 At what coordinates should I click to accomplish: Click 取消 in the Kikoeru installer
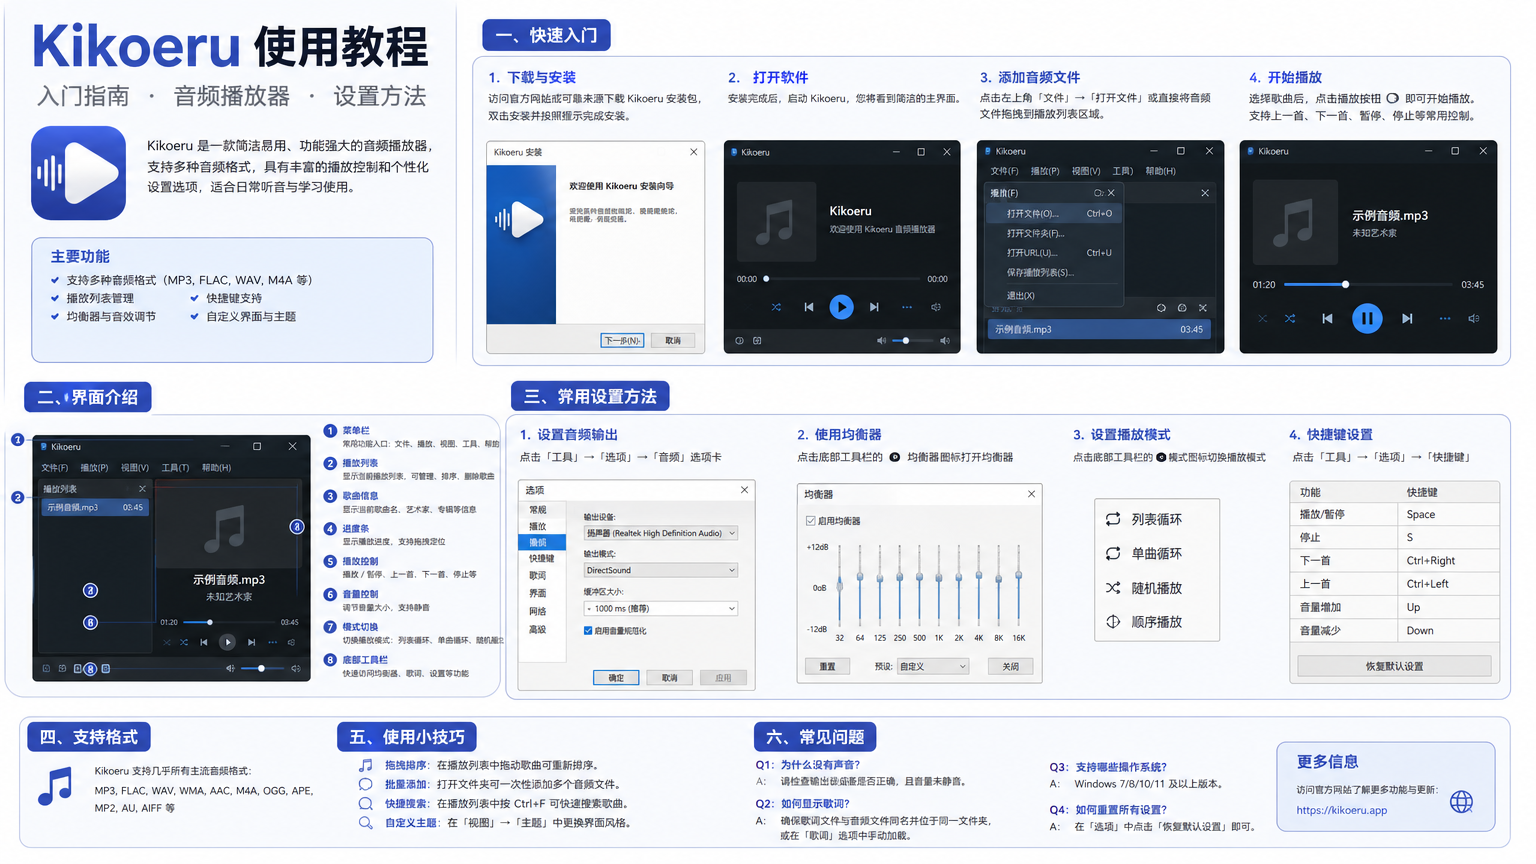[x=673, y=340]
